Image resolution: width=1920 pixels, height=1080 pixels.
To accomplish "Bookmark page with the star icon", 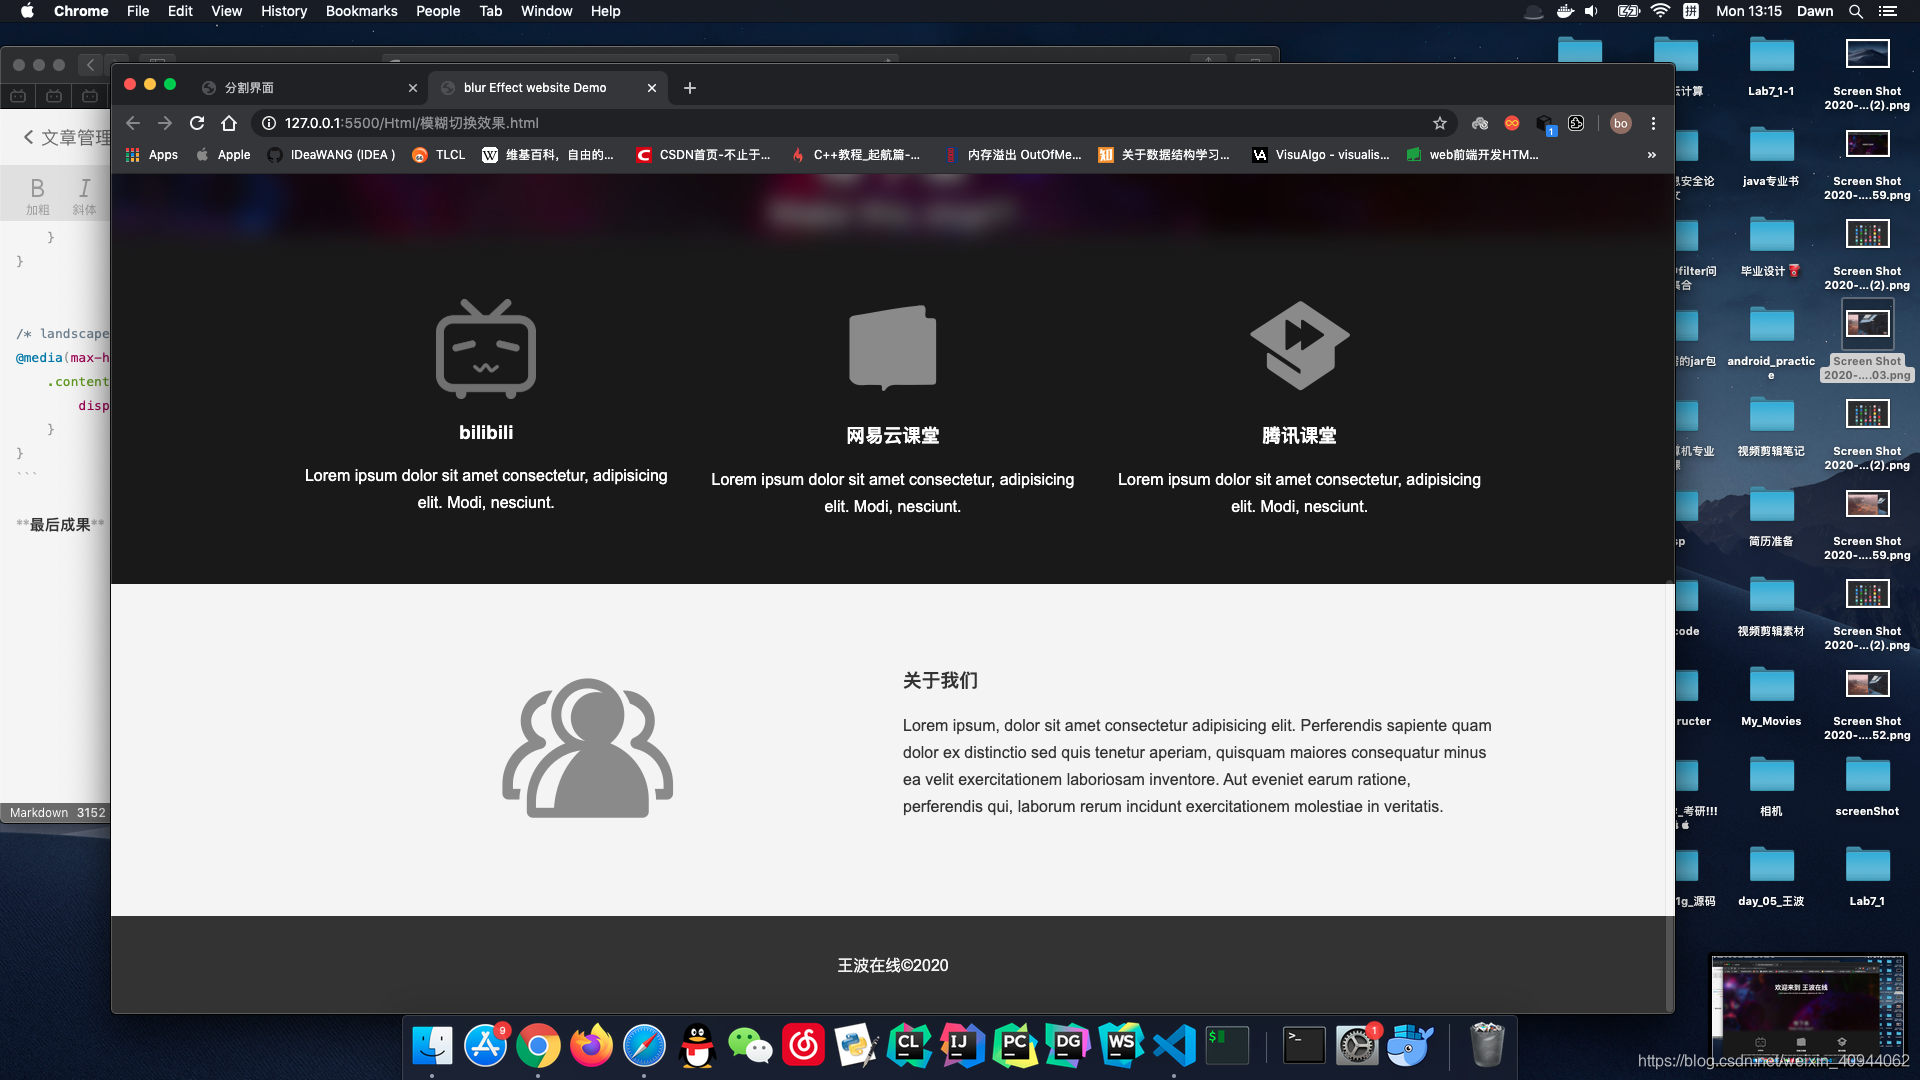I will click(x=1440, y=123).
